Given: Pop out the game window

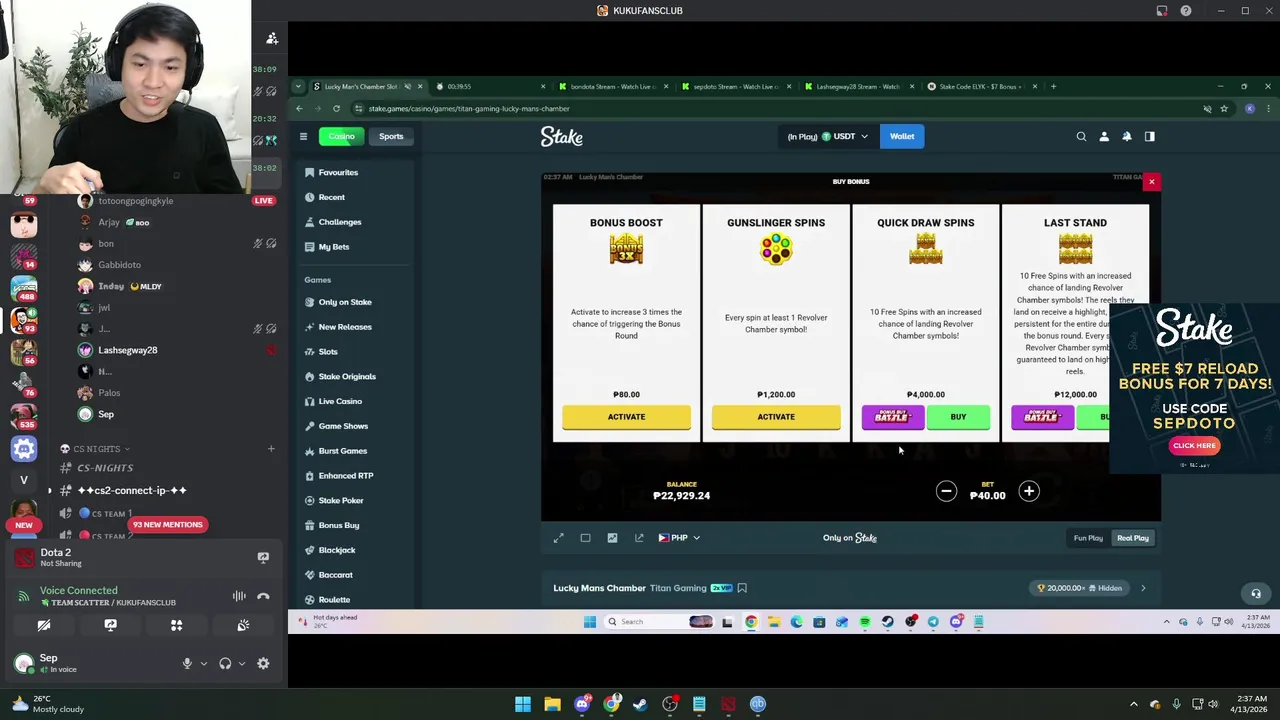Looking at the screenshot, I should click(x=639, y=538).
